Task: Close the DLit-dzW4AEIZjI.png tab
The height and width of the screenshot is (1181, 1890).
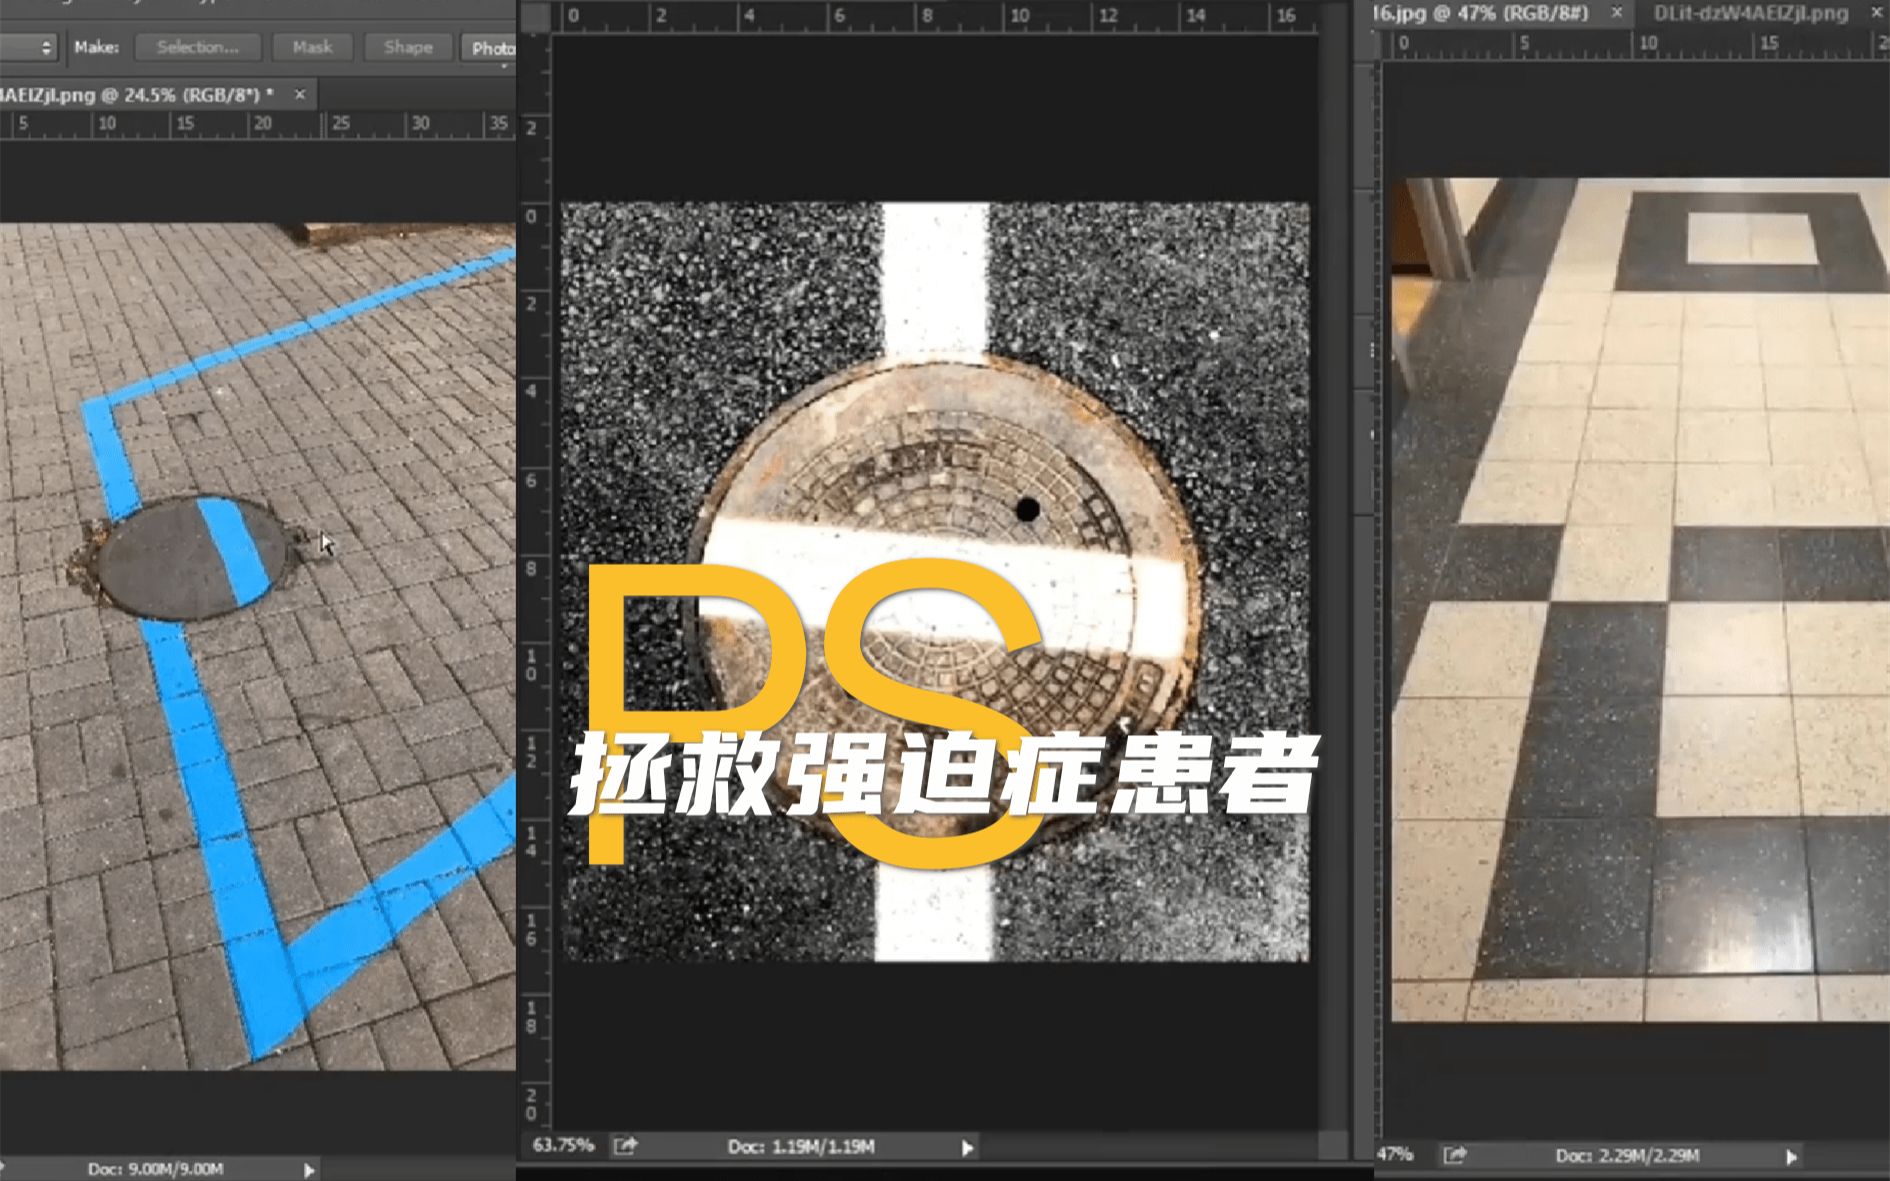Action: click(1877, 13)
